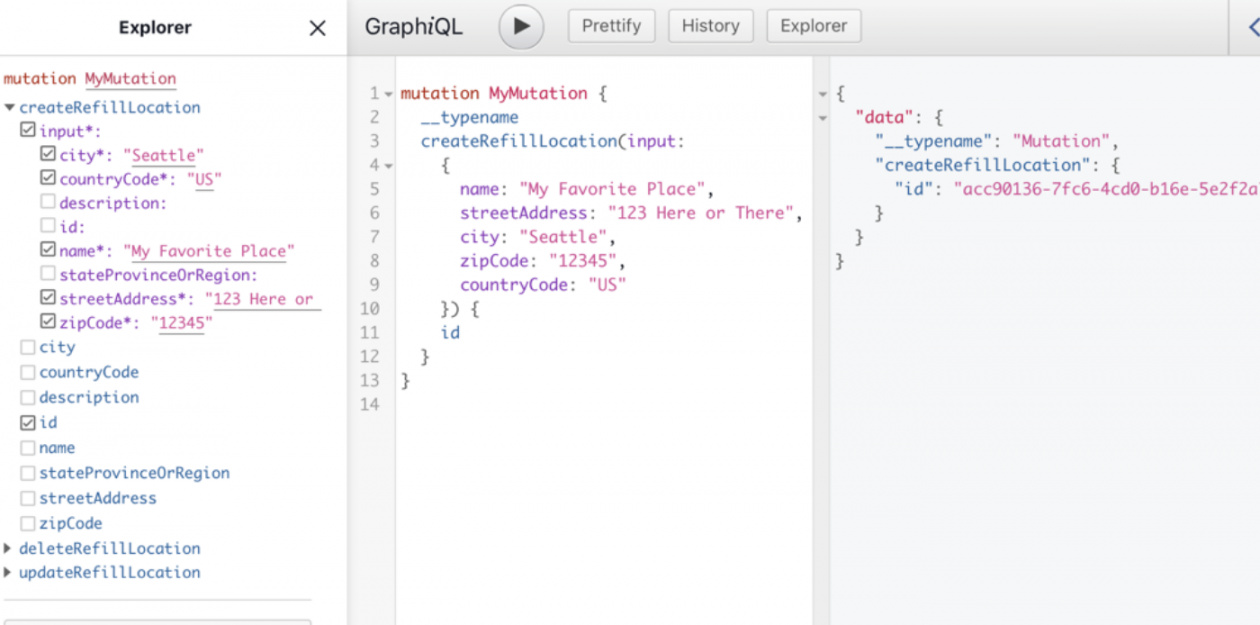Click the MyMutation name in Explorer
Screen dimensions: 1260x625
(x=130, y=79)
